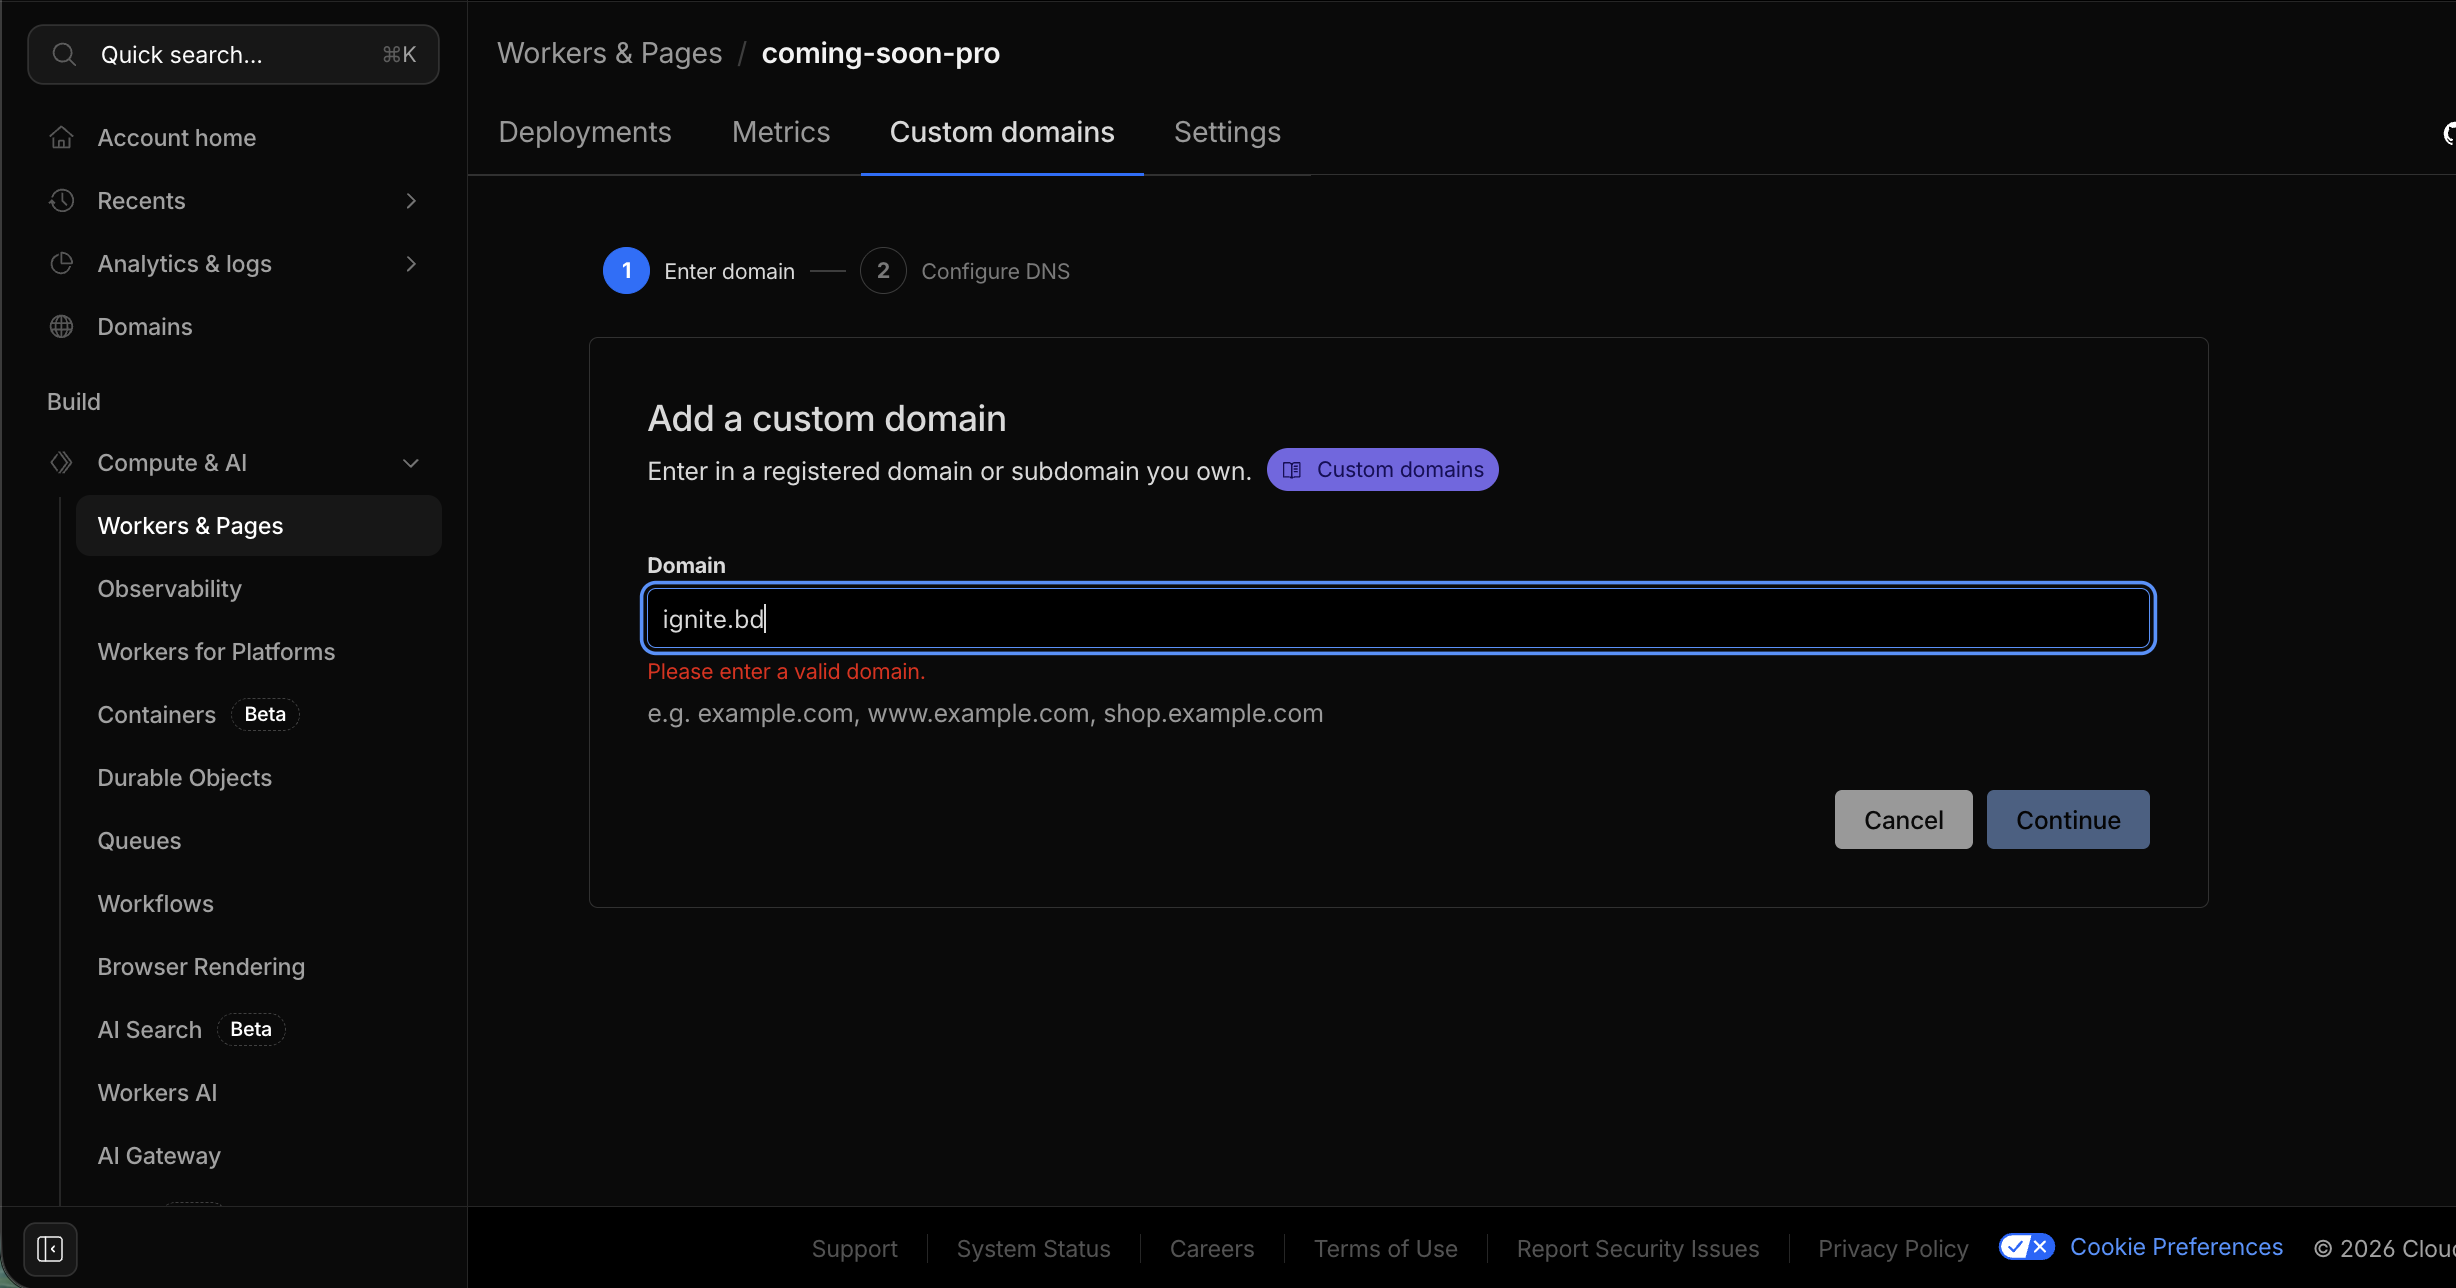
Task: Click step indicator 1 Enter domain
Action: coord(626,270)
